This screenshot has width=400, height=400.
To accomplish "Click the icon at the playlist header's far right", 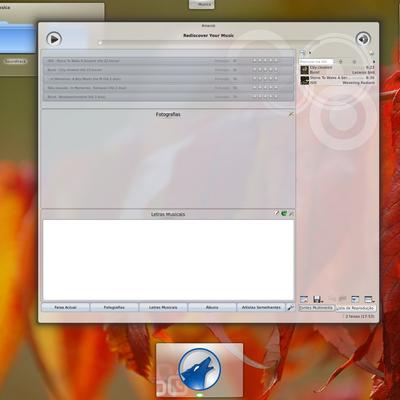I will tap(372, 53).
